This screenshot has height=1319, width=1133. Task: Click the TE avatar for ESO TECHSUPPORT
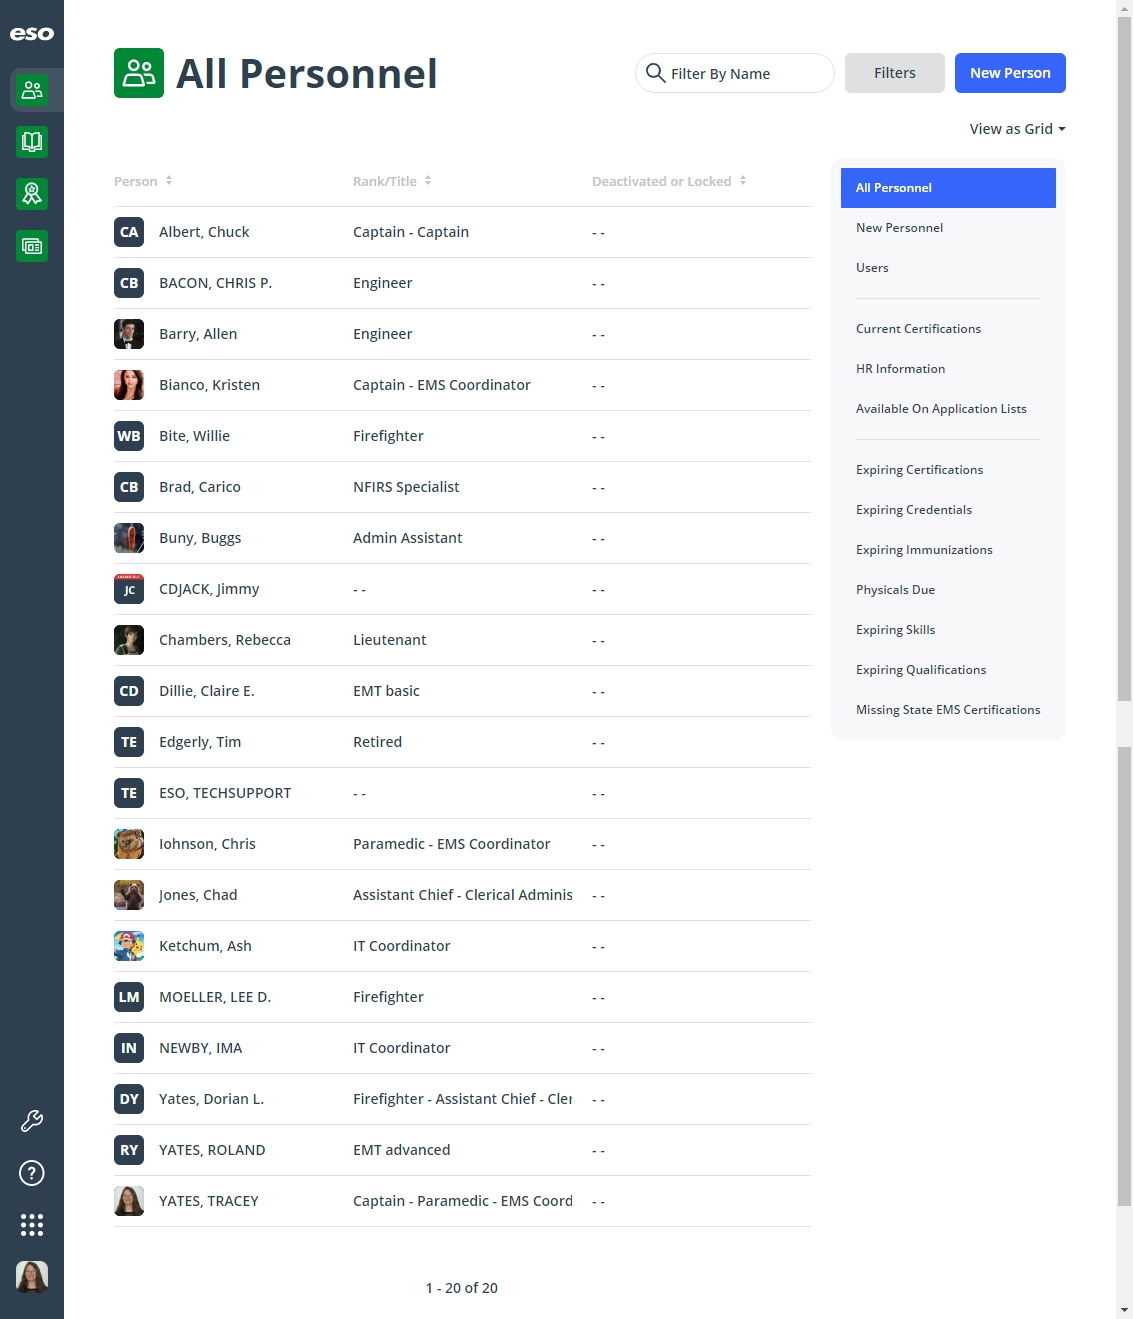click(129, 793)
